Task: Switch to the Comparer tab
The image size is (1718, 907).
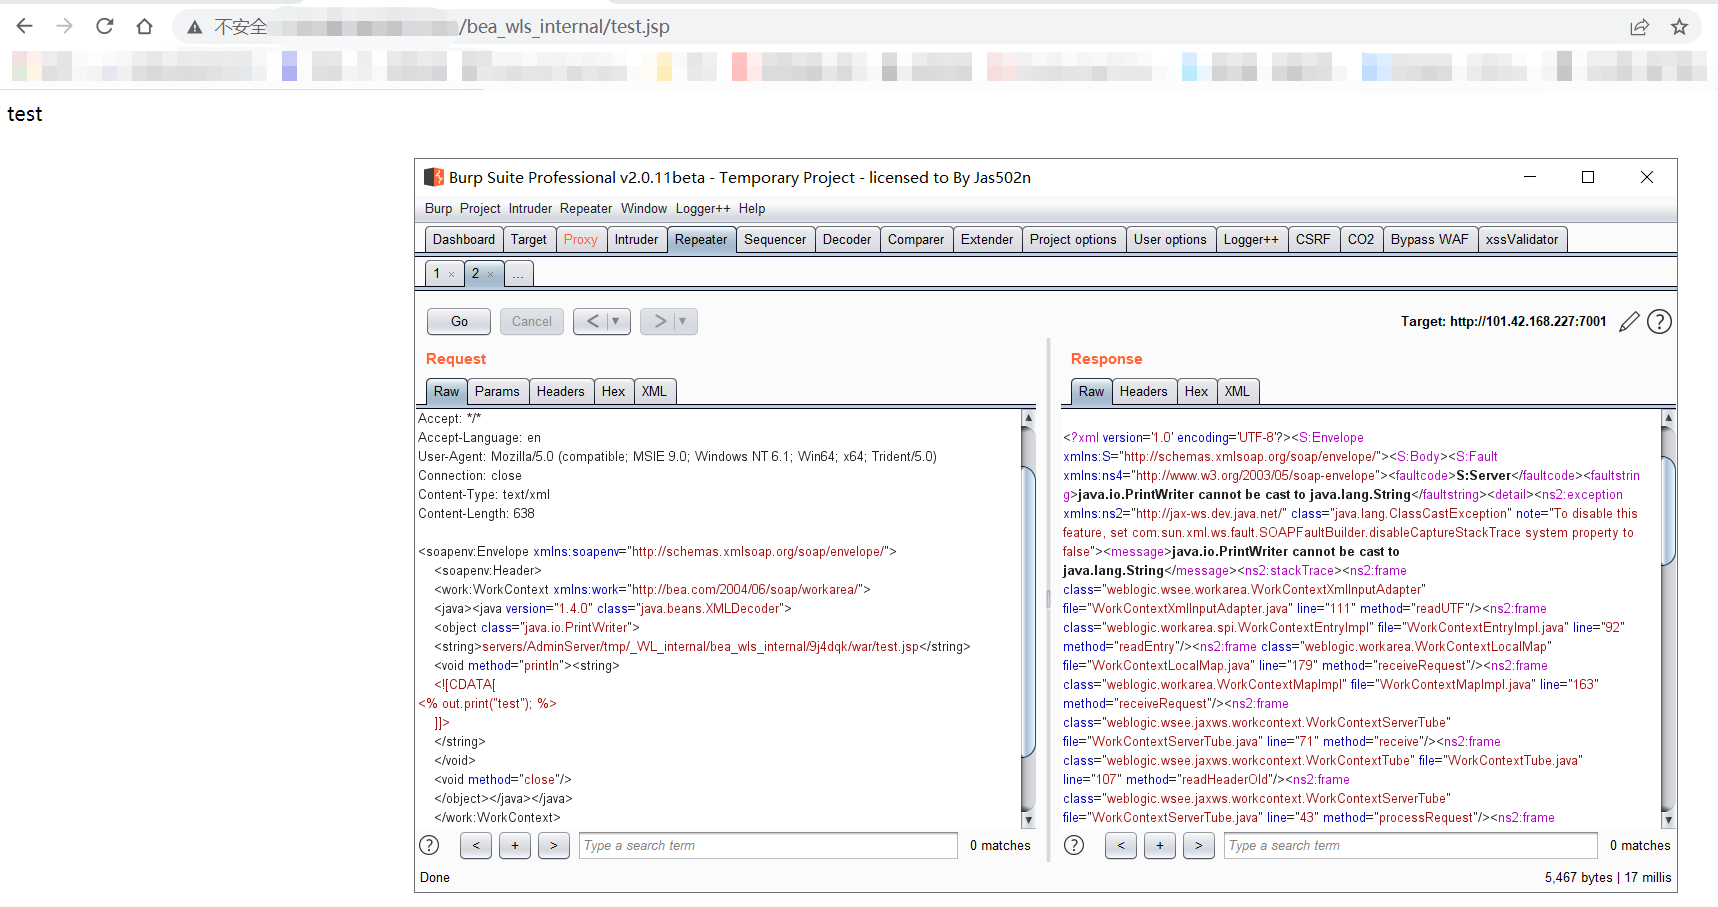Action: 916,239
